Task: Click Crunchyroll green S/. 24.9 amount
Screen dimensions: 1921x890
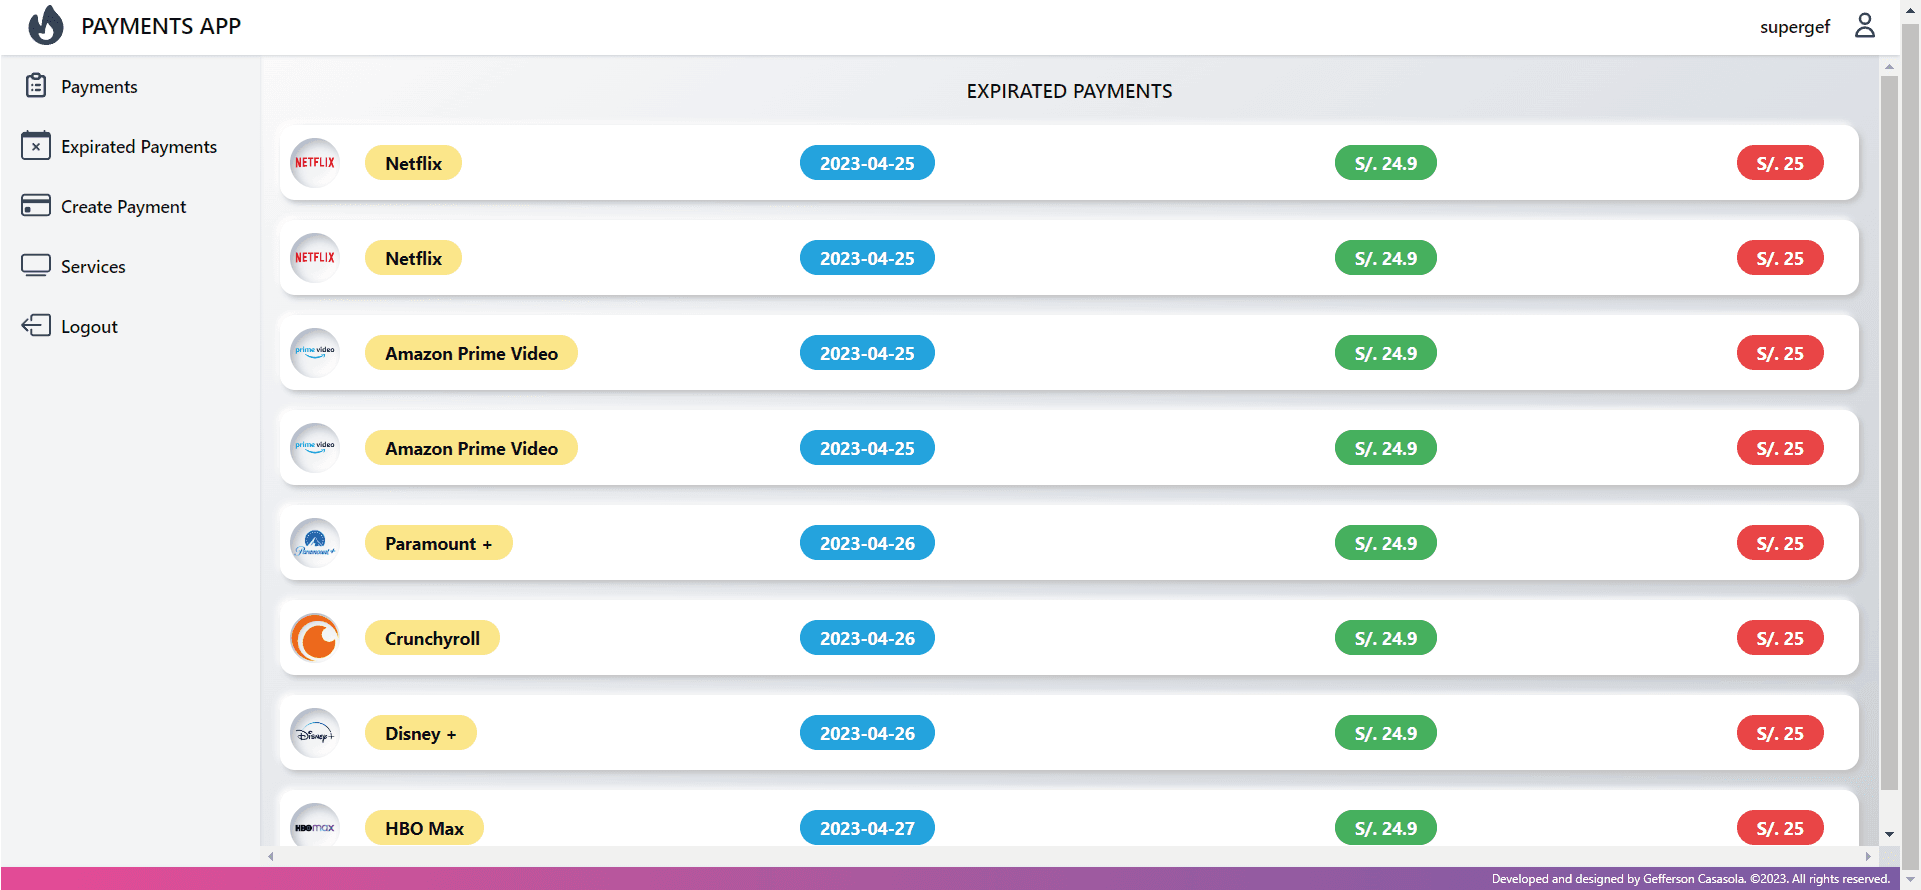Action: [x=1385, y=638]
